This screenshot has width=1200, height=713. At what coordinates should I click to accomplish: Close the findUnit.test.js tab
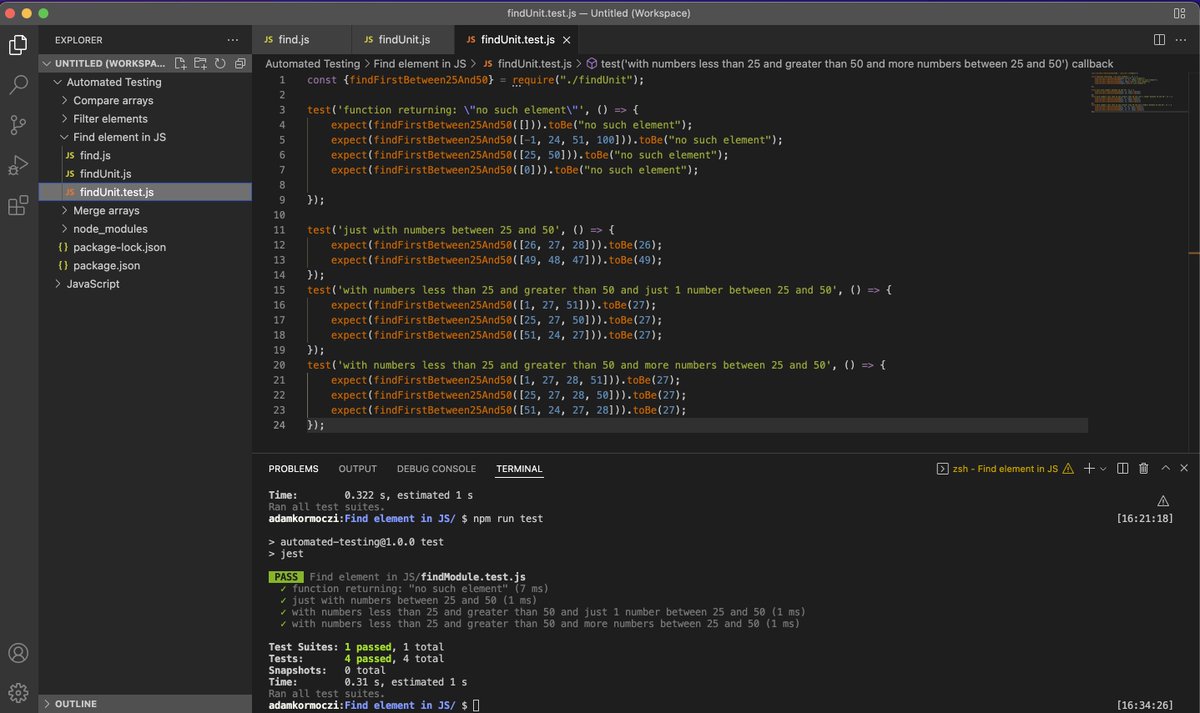click(x=567, y=40)
